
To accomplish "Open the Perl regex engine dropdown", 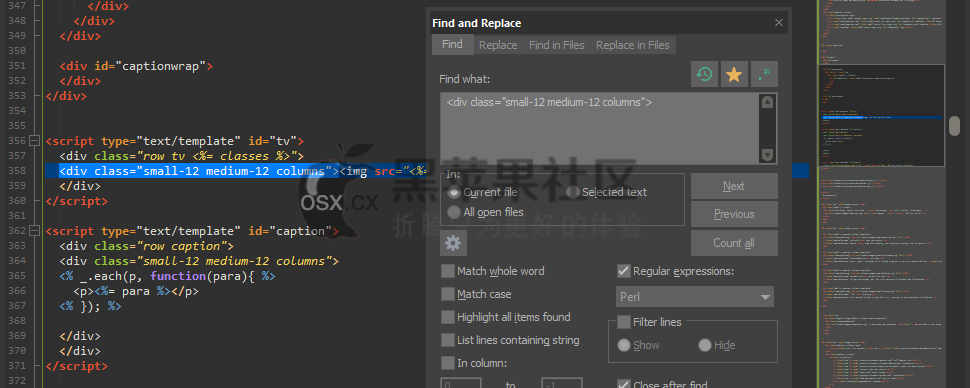I will click(x=695, y=296).
